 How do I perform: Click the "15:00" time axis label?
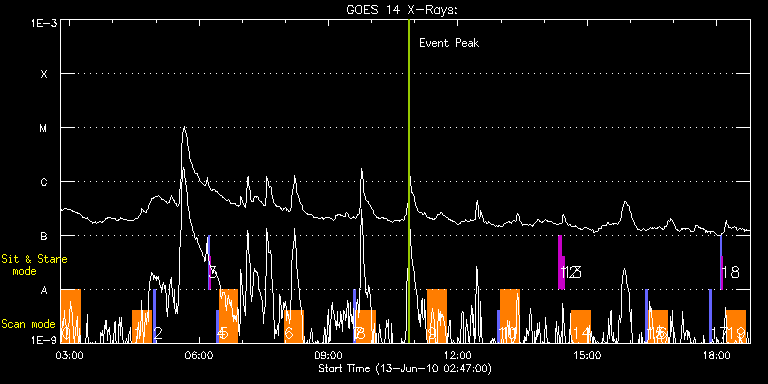(588, 355)
